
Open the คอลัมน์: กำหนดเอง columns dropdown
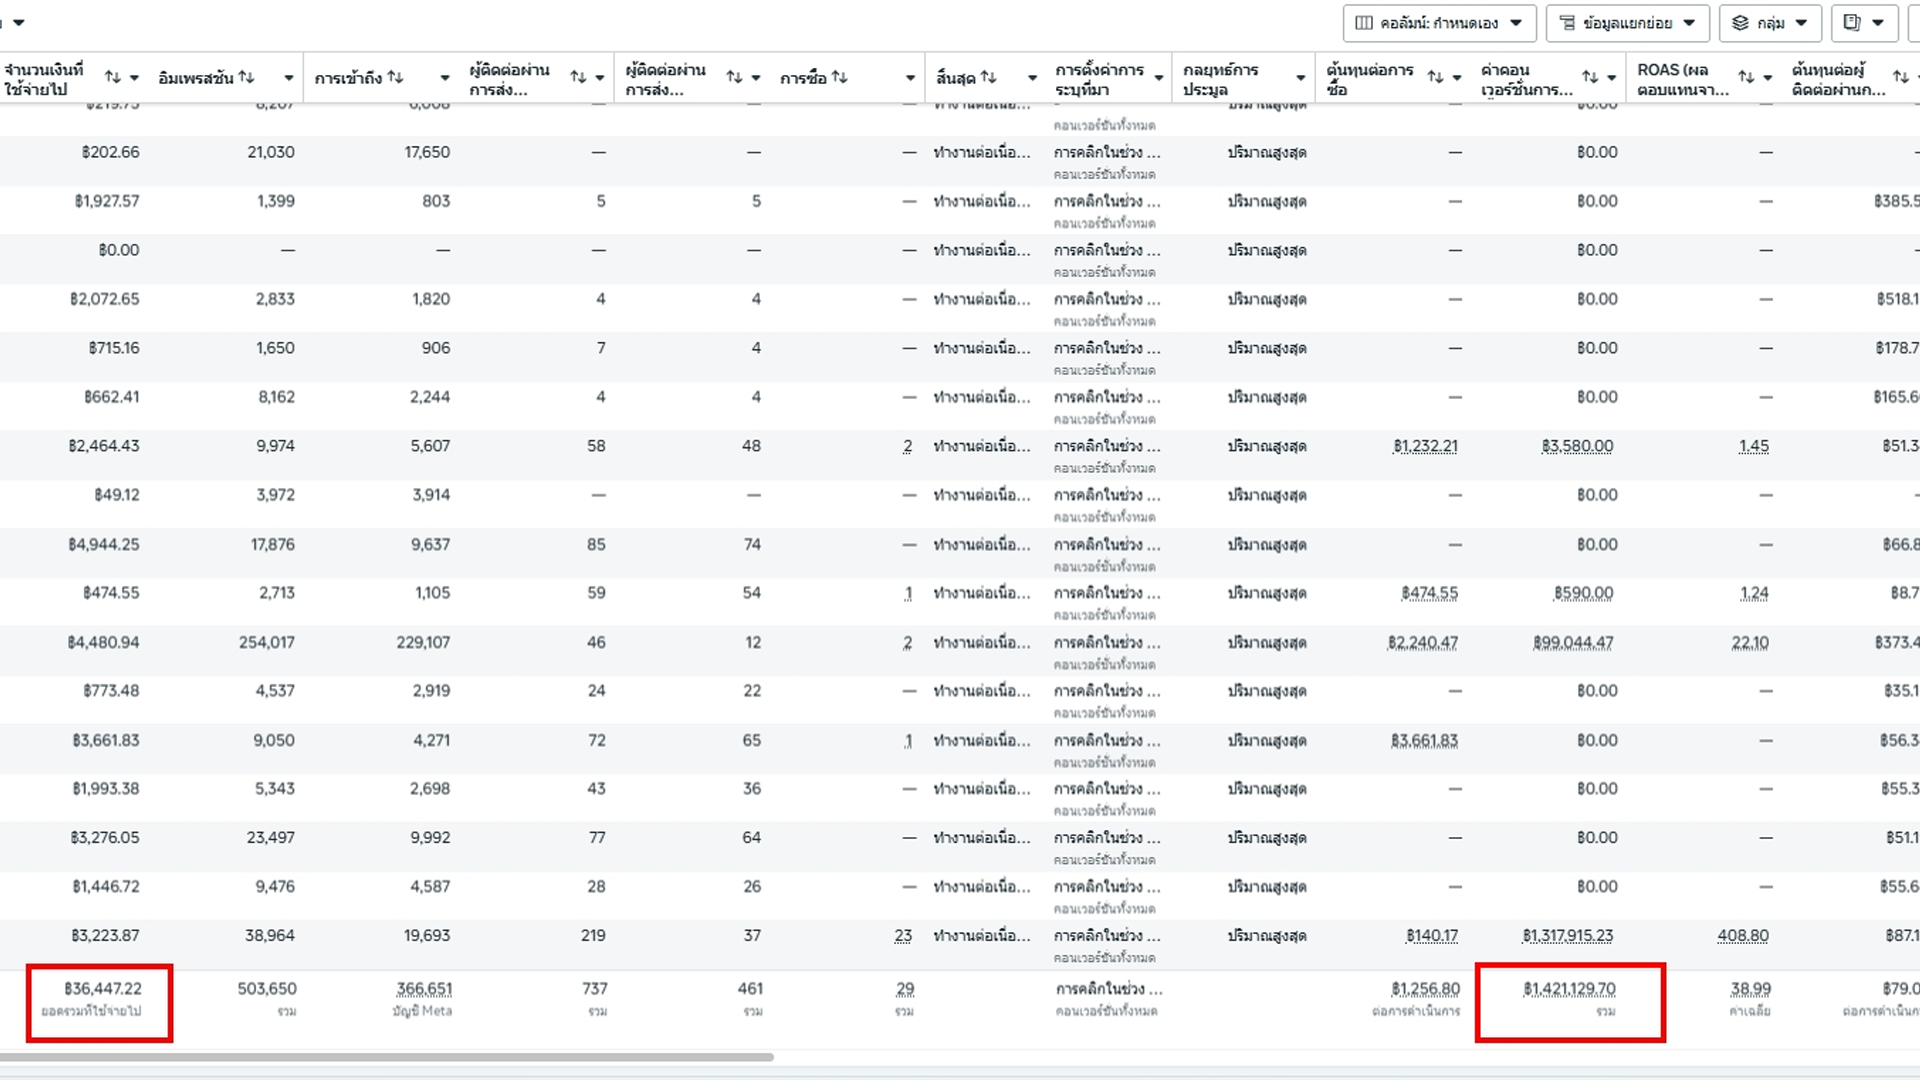1439,22
